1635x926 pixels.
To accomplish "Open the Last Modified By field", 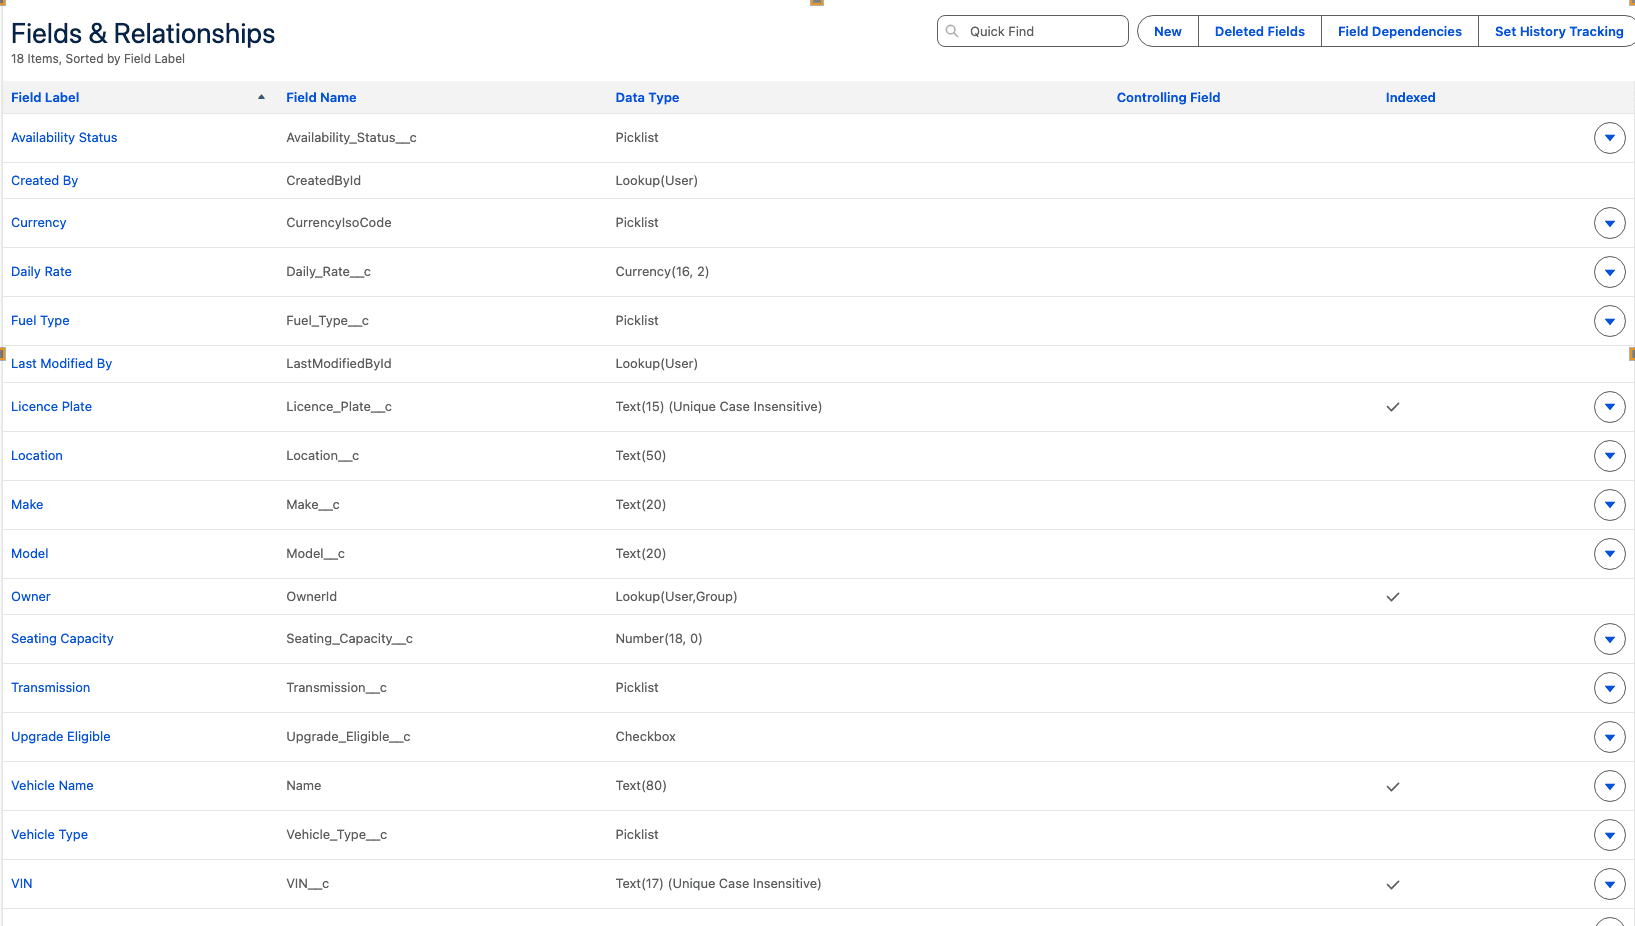I will click(x=61, y=364).
